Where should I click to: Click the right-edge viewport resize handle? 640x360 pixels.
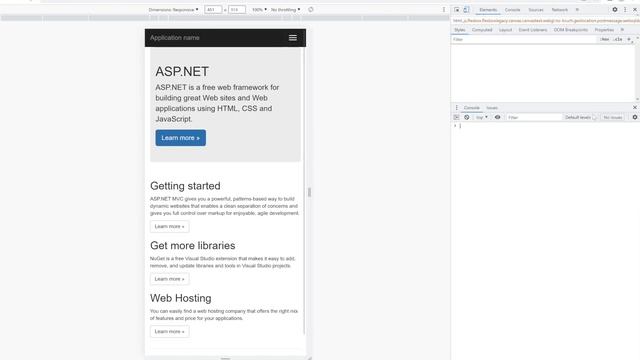(x=309, y=192)
